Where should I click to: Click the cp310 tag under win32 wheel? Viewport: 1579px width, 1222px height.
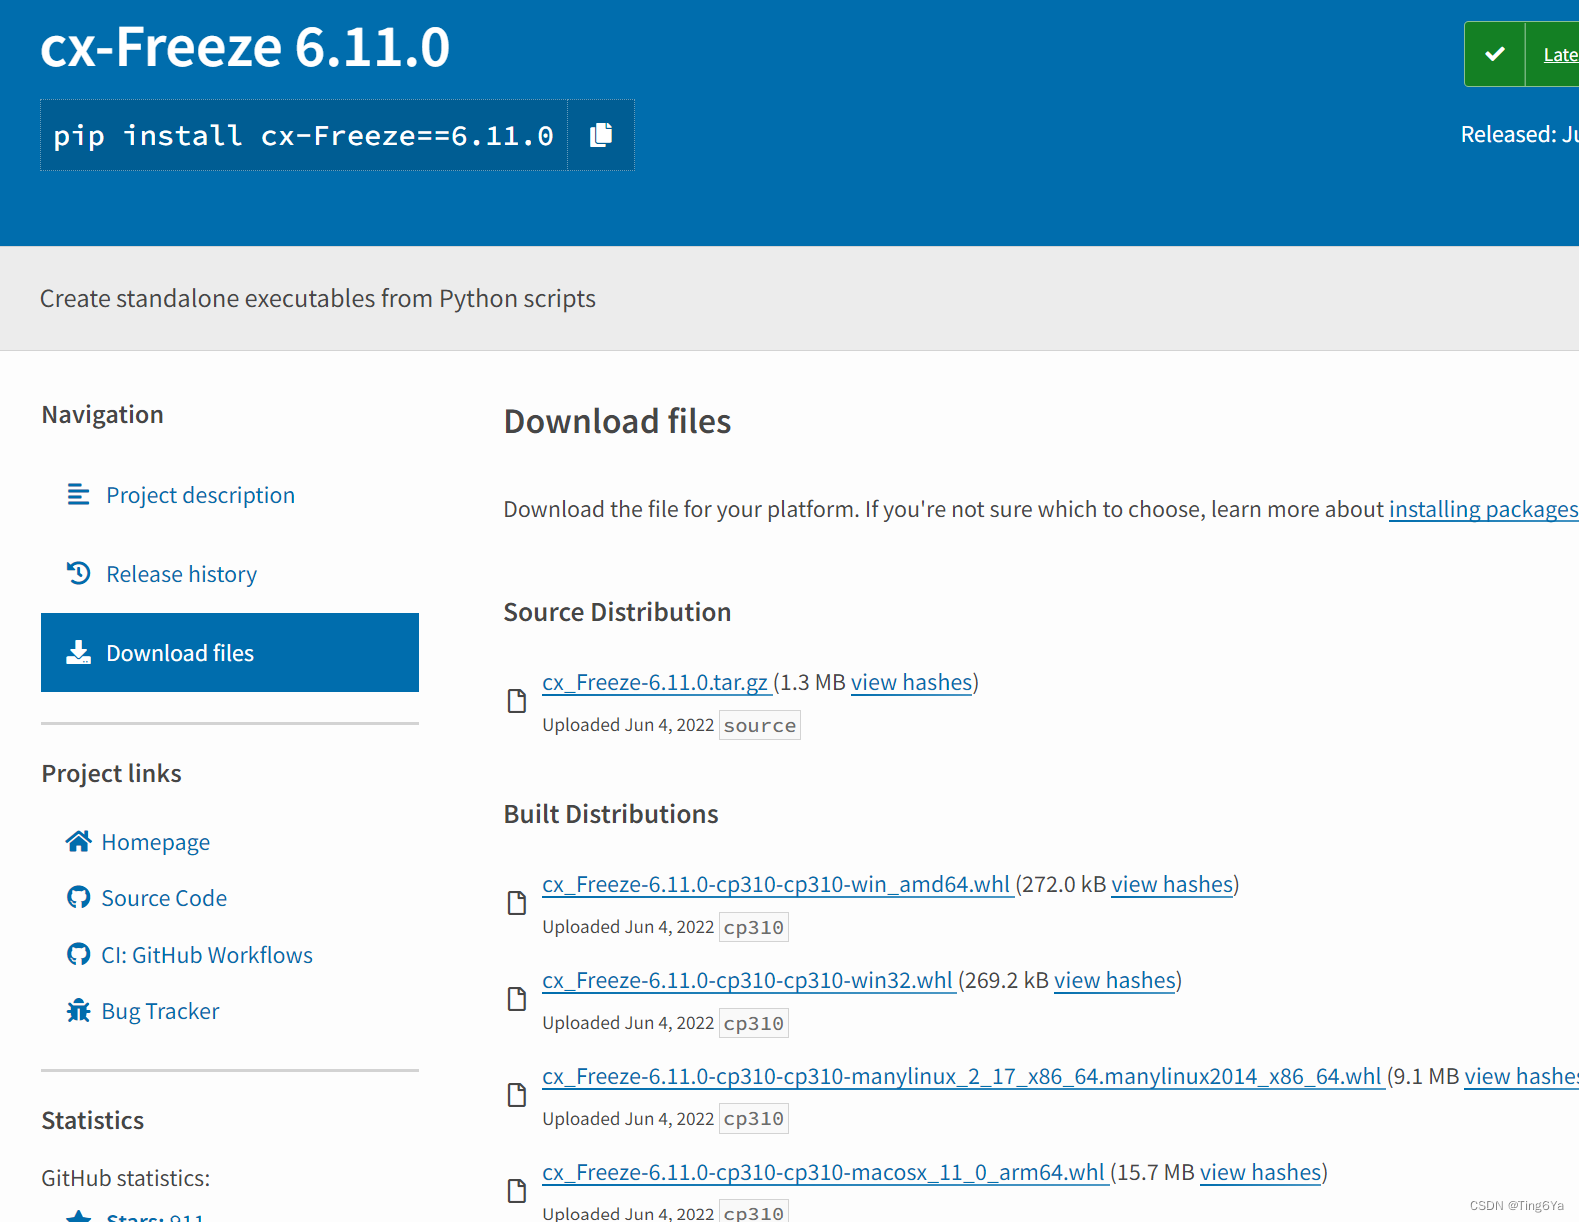tap(754, 1023)
